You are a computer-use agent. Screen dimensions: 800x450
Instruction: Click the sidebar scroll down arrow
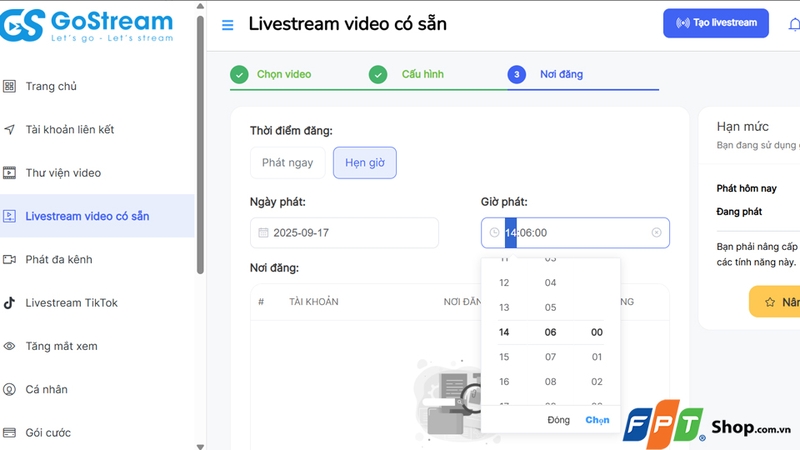coord(200,446)
